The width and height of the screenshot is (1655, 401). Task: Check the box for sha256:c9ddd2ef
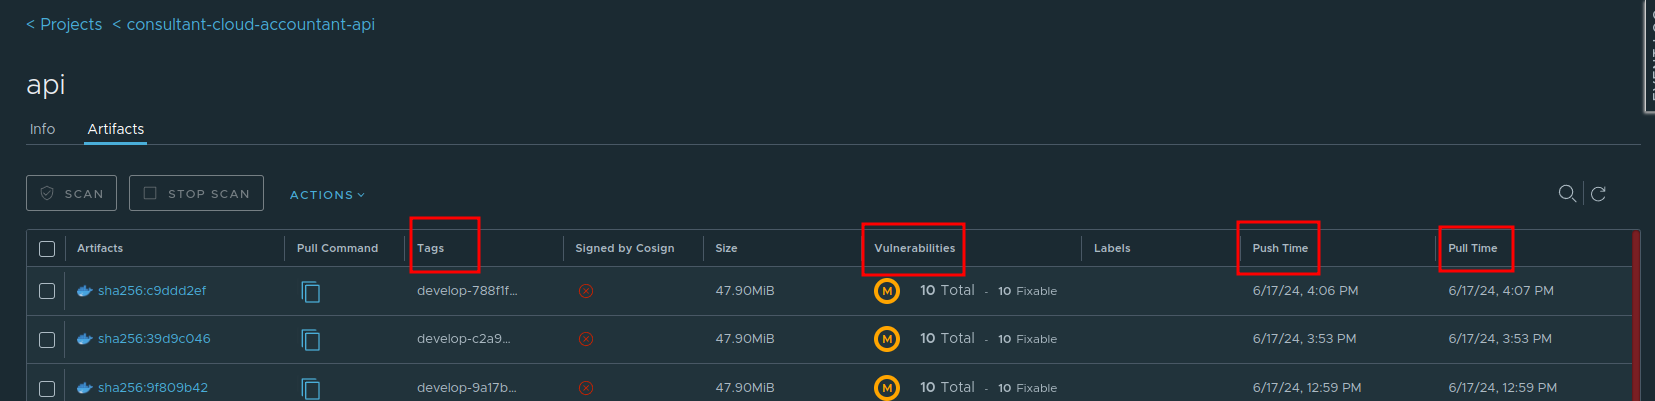[x=47, y=291]
